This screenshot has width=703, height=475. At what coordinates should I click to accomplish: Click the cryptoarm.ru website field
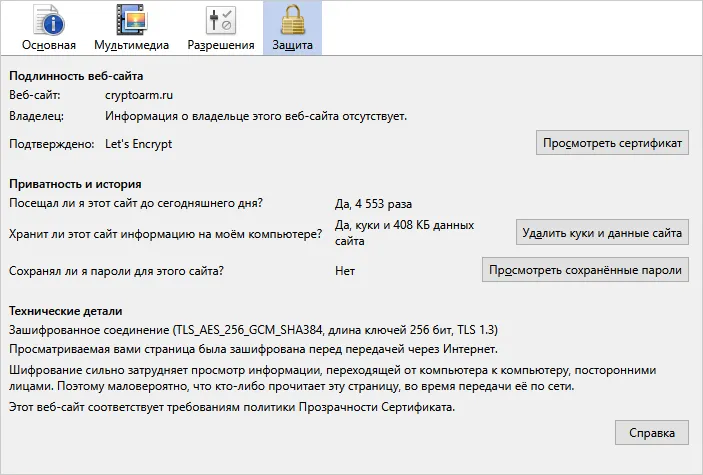[139, 95]
